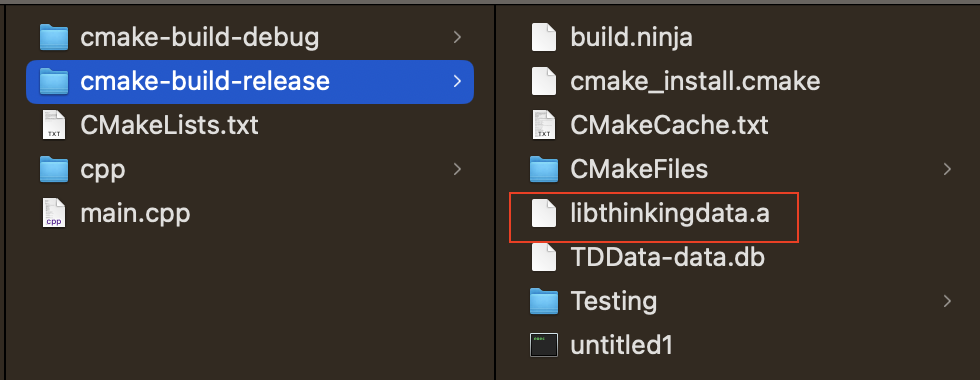Select the CMakeFiles folder icon

pos(543,169)
